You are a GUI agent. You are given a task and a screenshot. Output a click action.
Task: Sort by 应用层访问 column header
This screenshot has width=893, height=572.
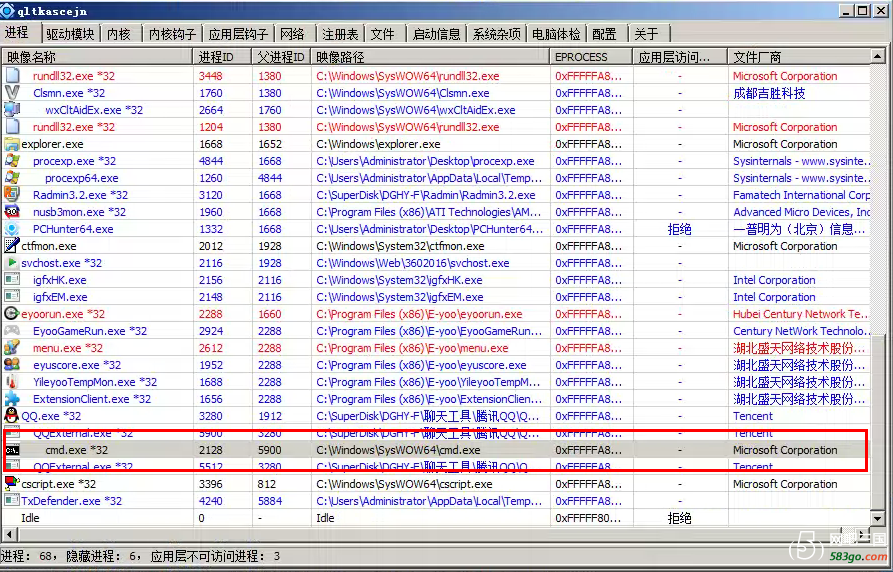point(680,57)
